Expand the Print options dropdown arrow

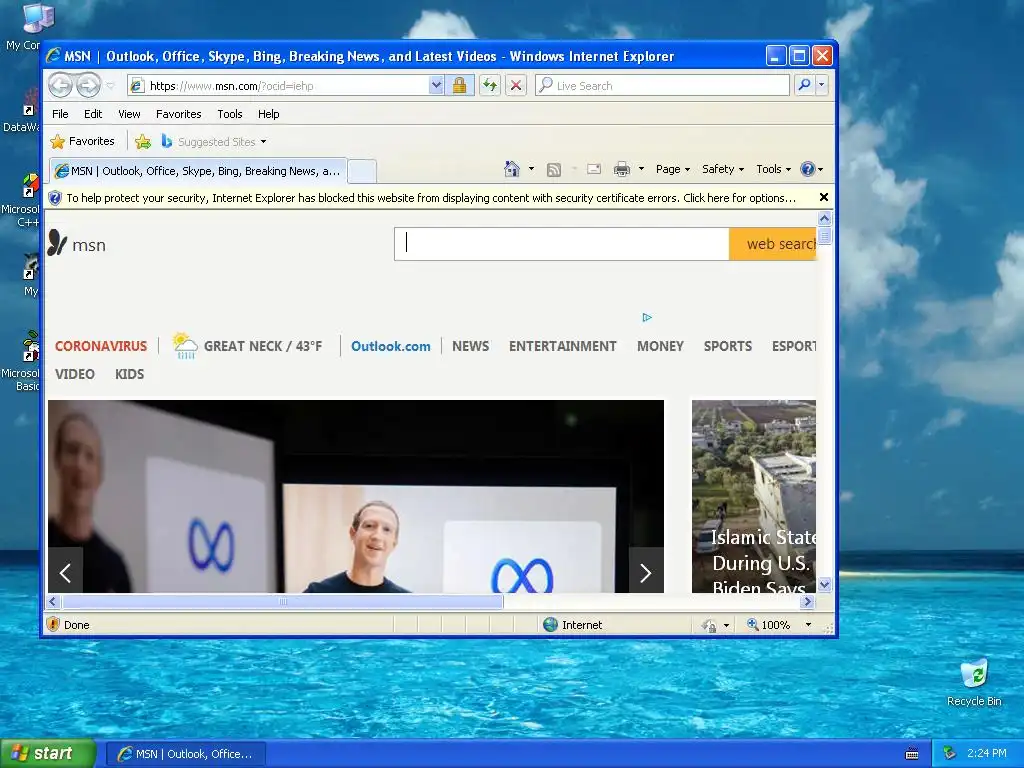(641, 169)
